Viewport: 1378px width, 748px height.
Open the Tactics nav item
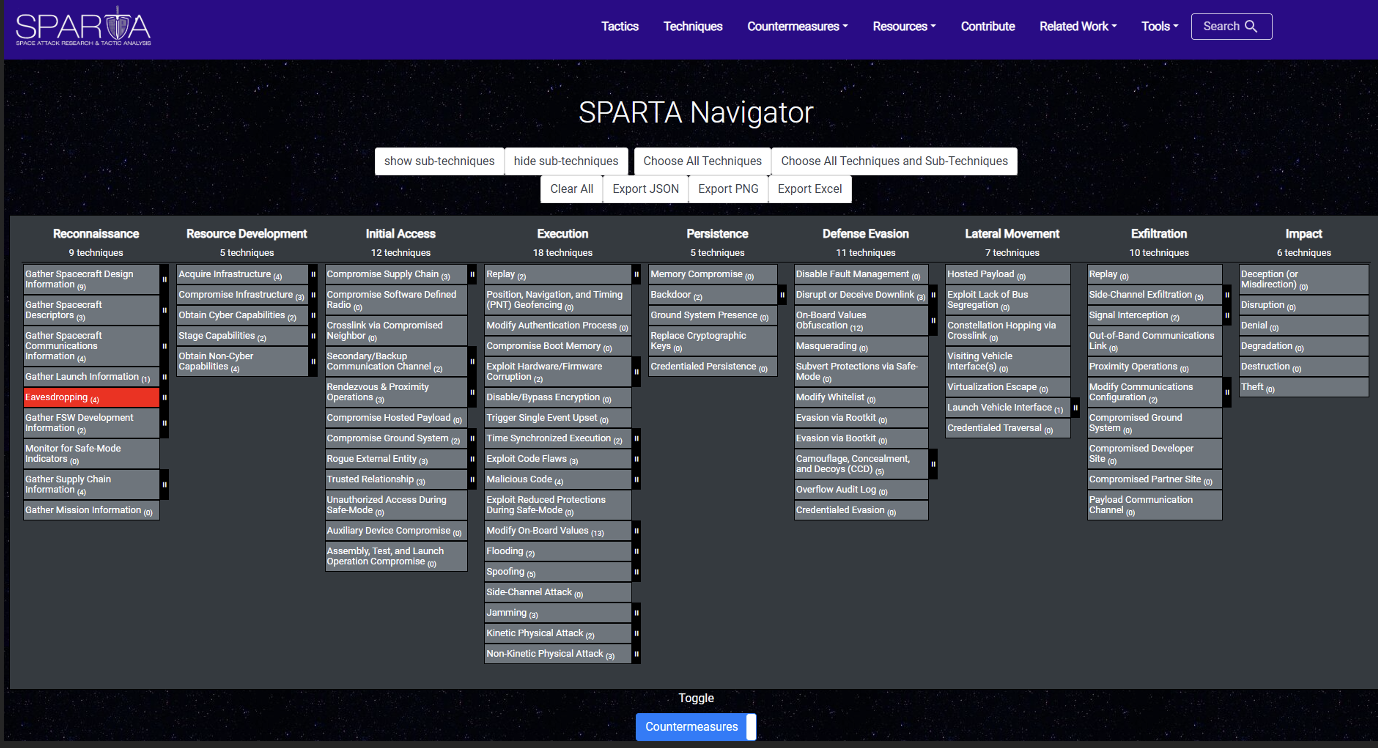tap(620, 26)
